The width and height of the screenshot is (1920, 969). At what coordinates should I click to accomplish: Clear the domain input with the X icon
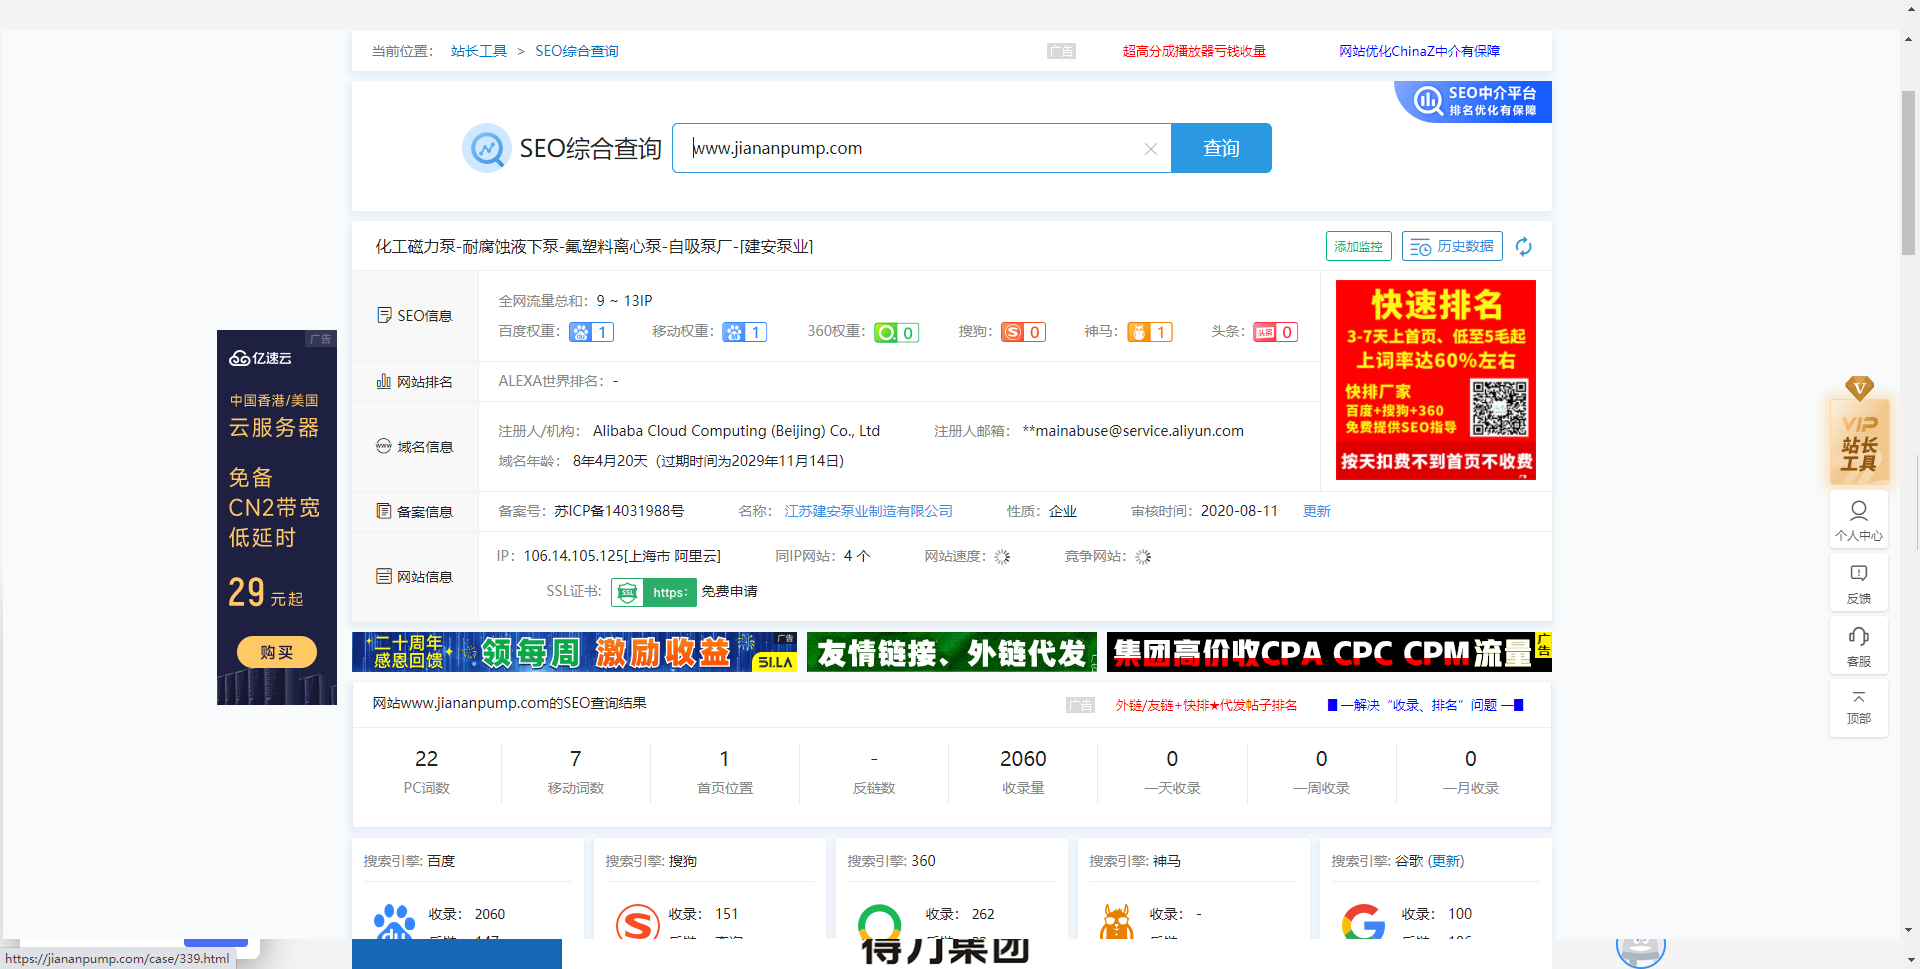click(x=1151, y=149)
